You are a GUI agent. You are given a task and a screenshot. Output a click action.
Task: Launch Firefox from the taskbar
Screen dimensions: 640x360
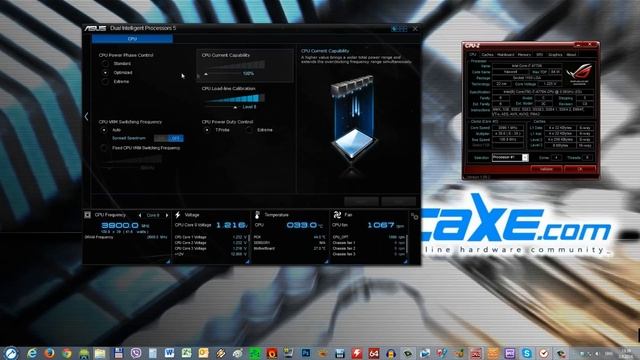pos(49,353)
